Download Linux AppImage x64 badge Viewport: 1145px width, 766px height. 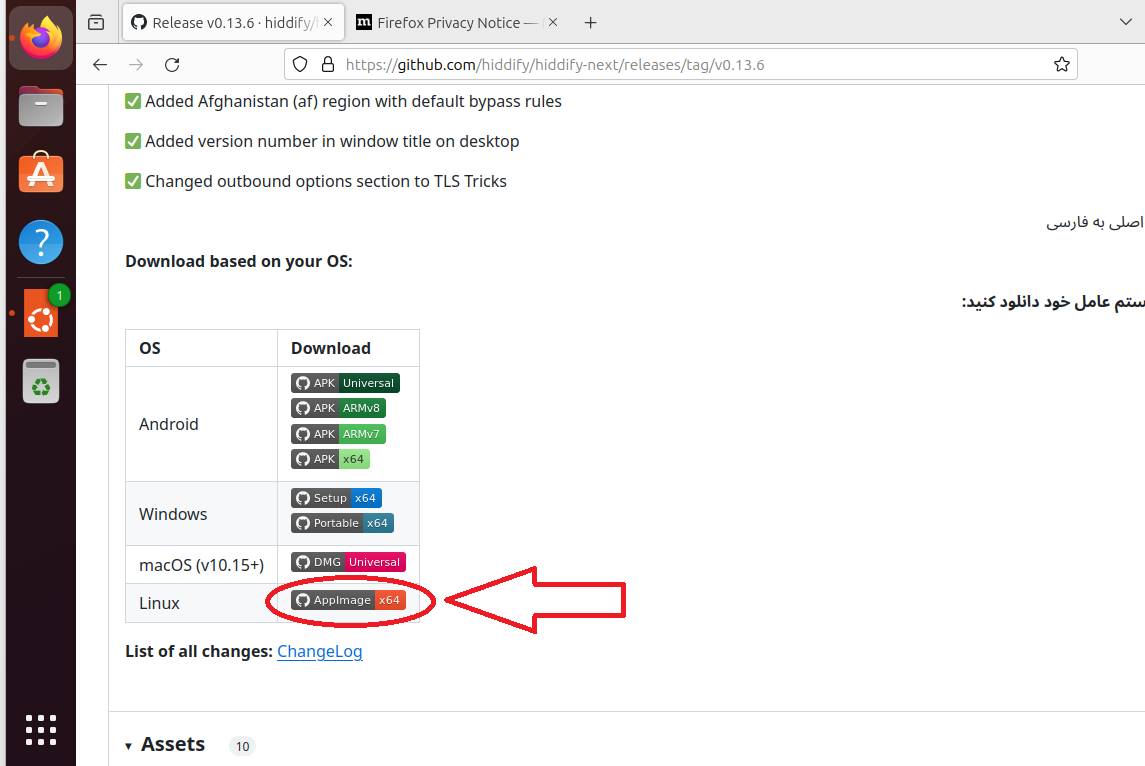tap(348, 600)
